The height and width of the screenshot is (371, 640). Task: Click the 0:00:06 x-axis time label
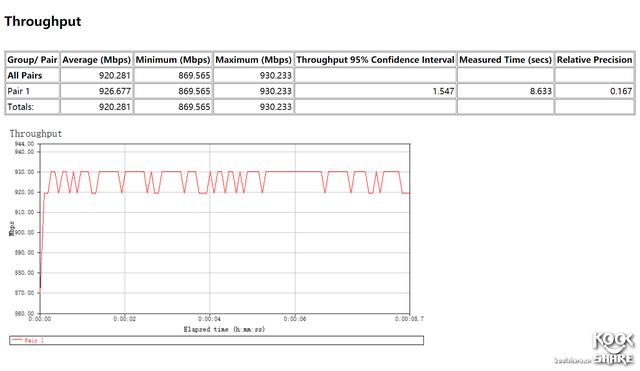[295, 319]
